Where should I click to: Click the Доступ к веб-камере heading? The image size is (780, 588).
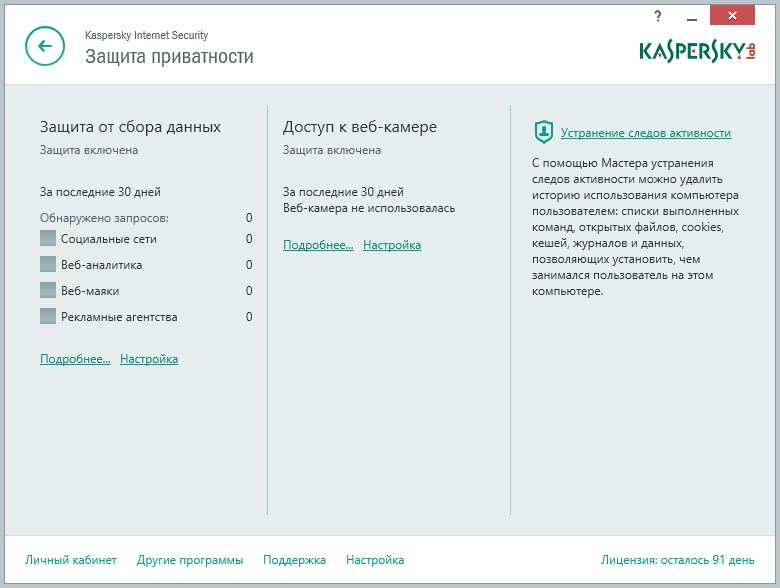click(x=360, y=127)
